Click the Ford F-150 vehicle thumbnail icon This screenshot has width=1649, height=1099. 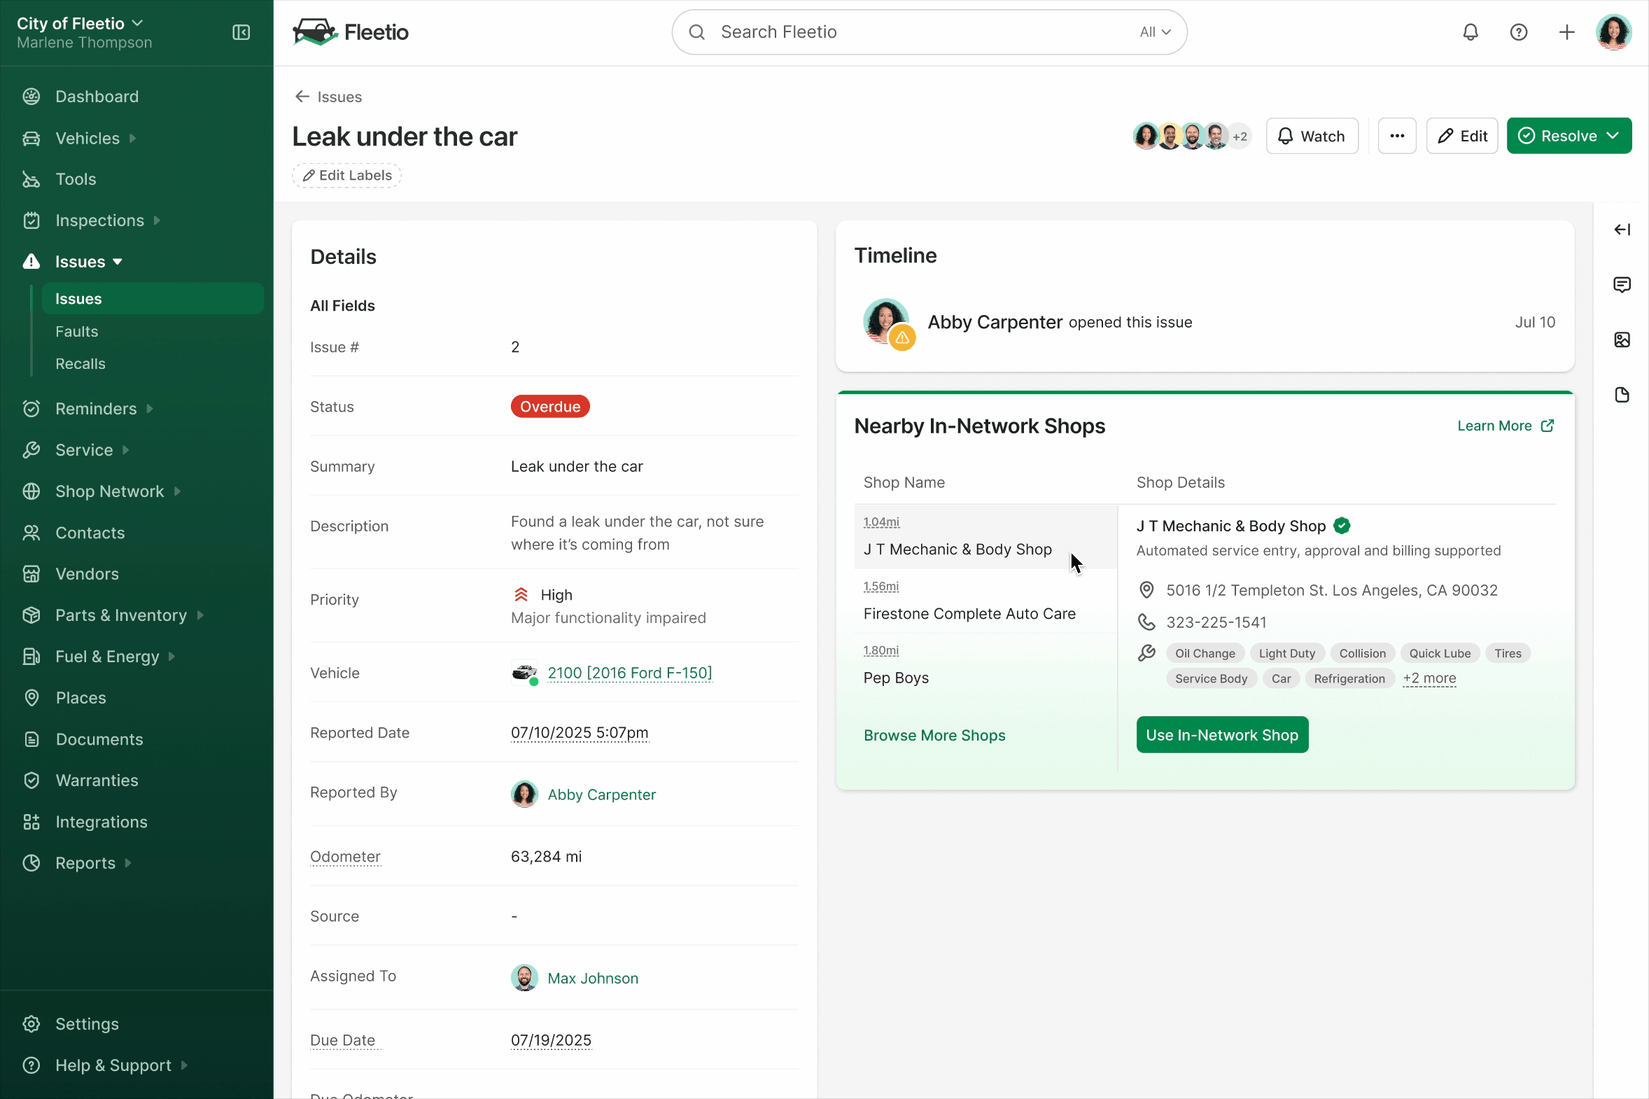[x=525, y=673]
